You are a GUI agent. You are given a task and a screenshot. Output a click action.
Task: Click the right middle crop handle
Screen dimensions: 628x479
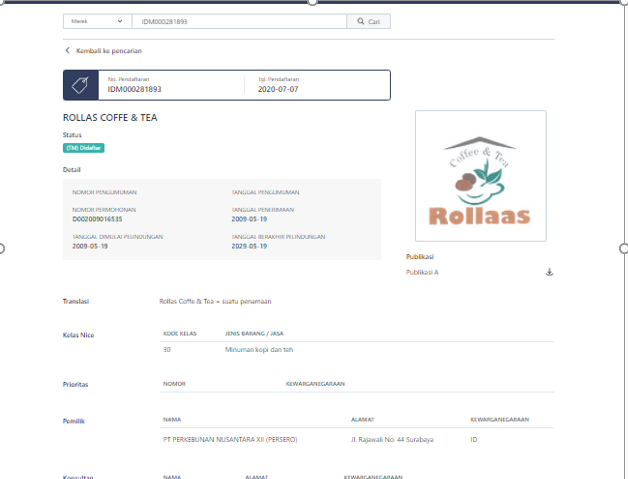coord(625,247)
